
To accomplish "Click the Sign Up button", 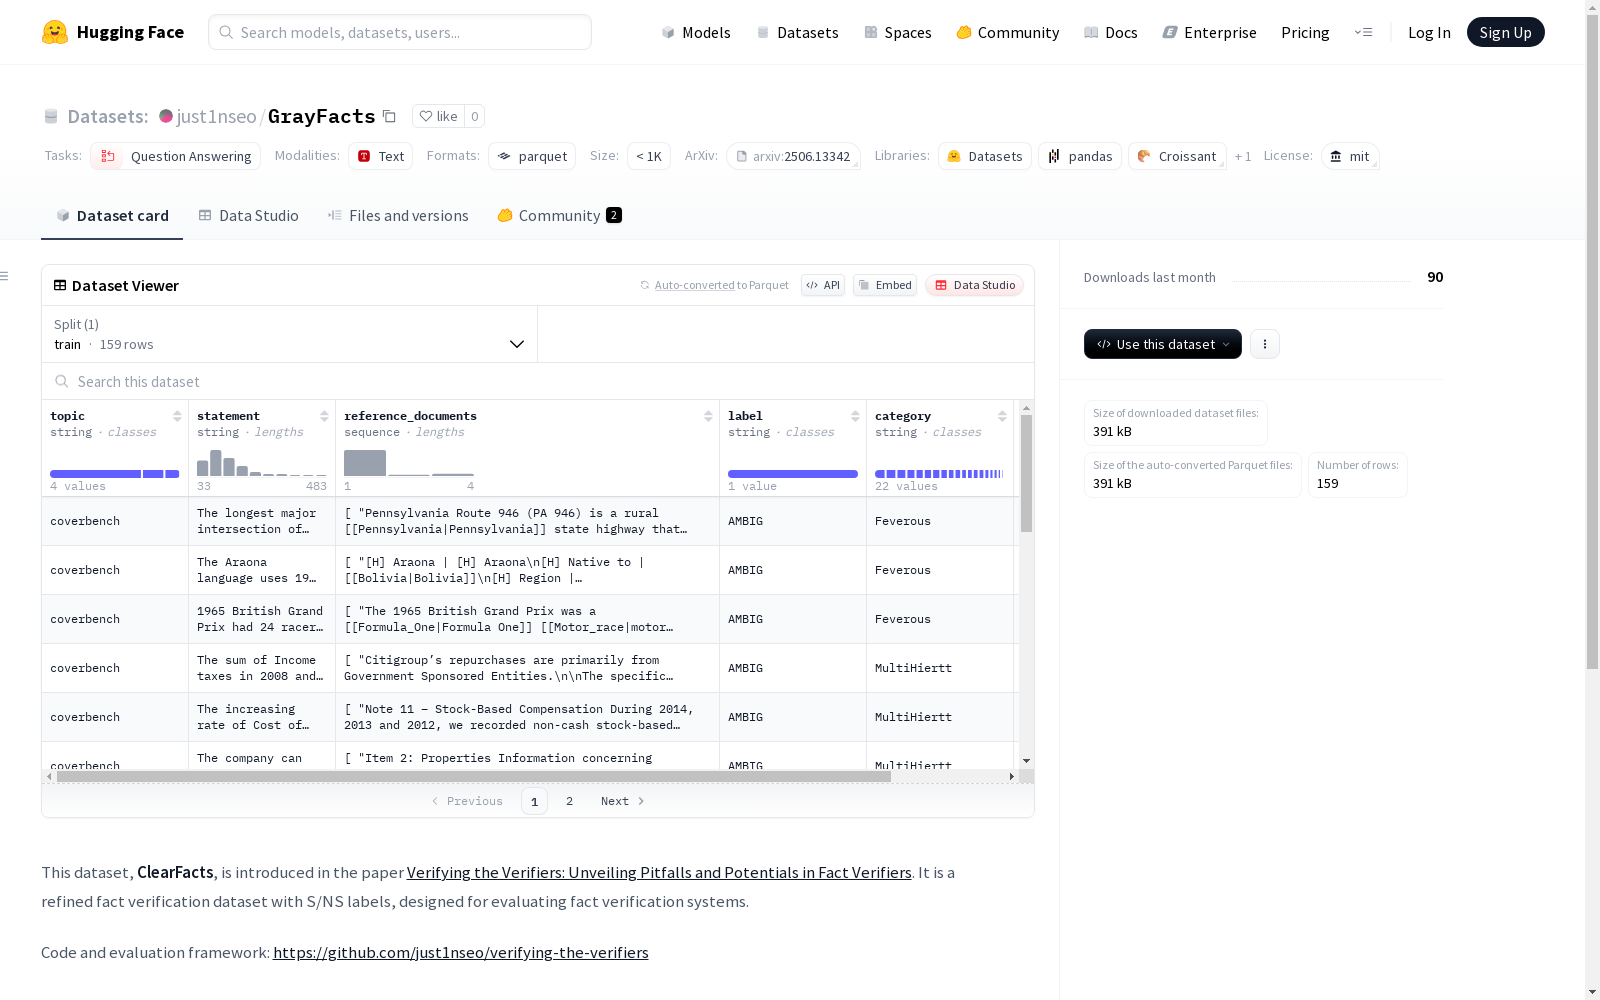I will point(1505,32).
